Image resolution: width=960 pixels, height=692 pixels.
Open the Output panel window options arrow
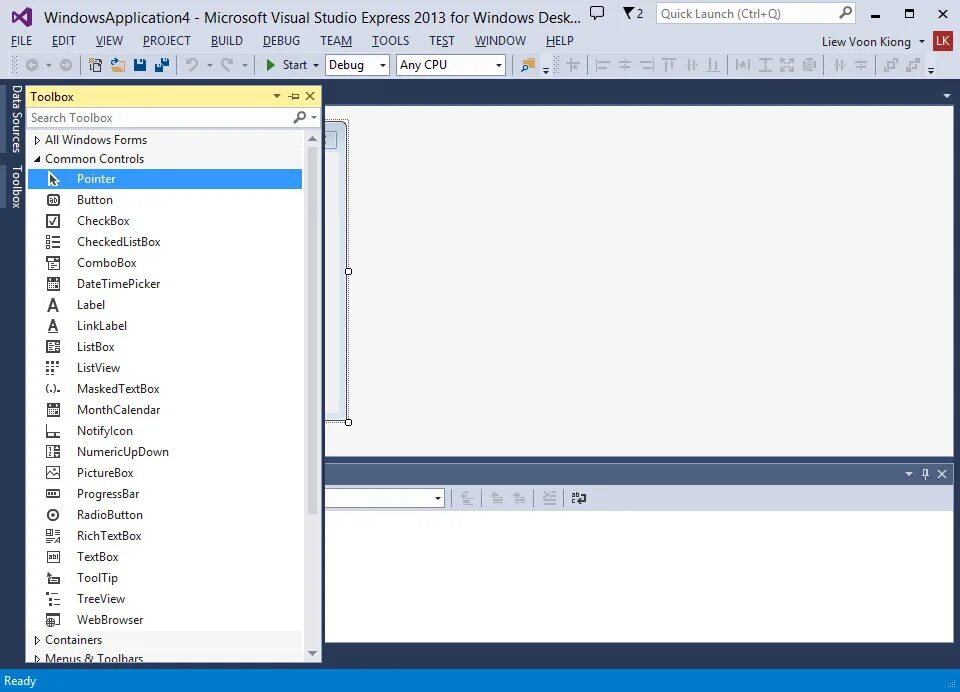tap(909, 474)
